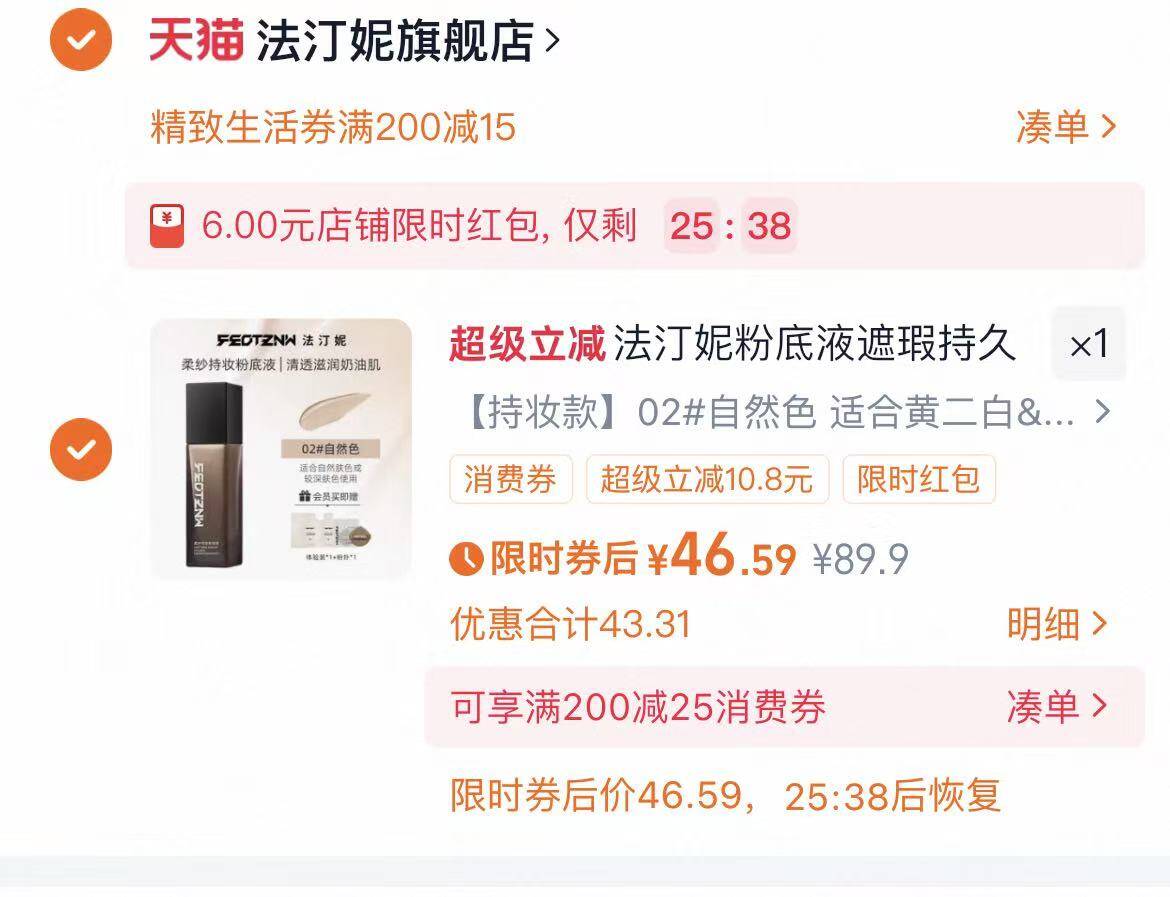Click the clock icon before 限时券后
Image resolution: width=1170 pixels, height=897 pixels.
[466, 558]
